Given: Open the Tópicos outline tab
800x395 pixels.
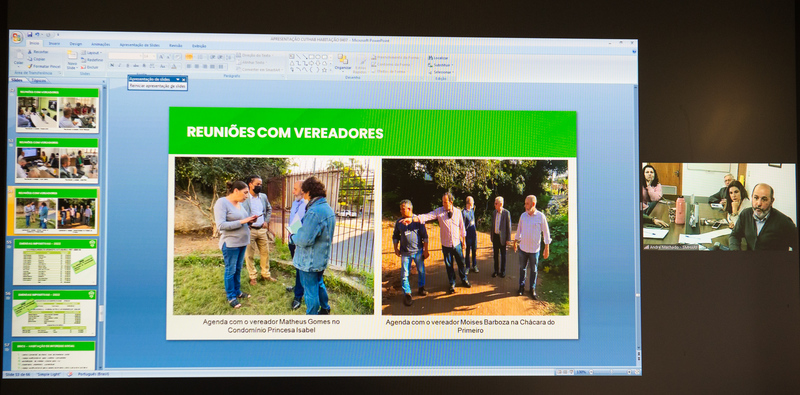Looking at the screenshot, I should click(x=39, y=81).
